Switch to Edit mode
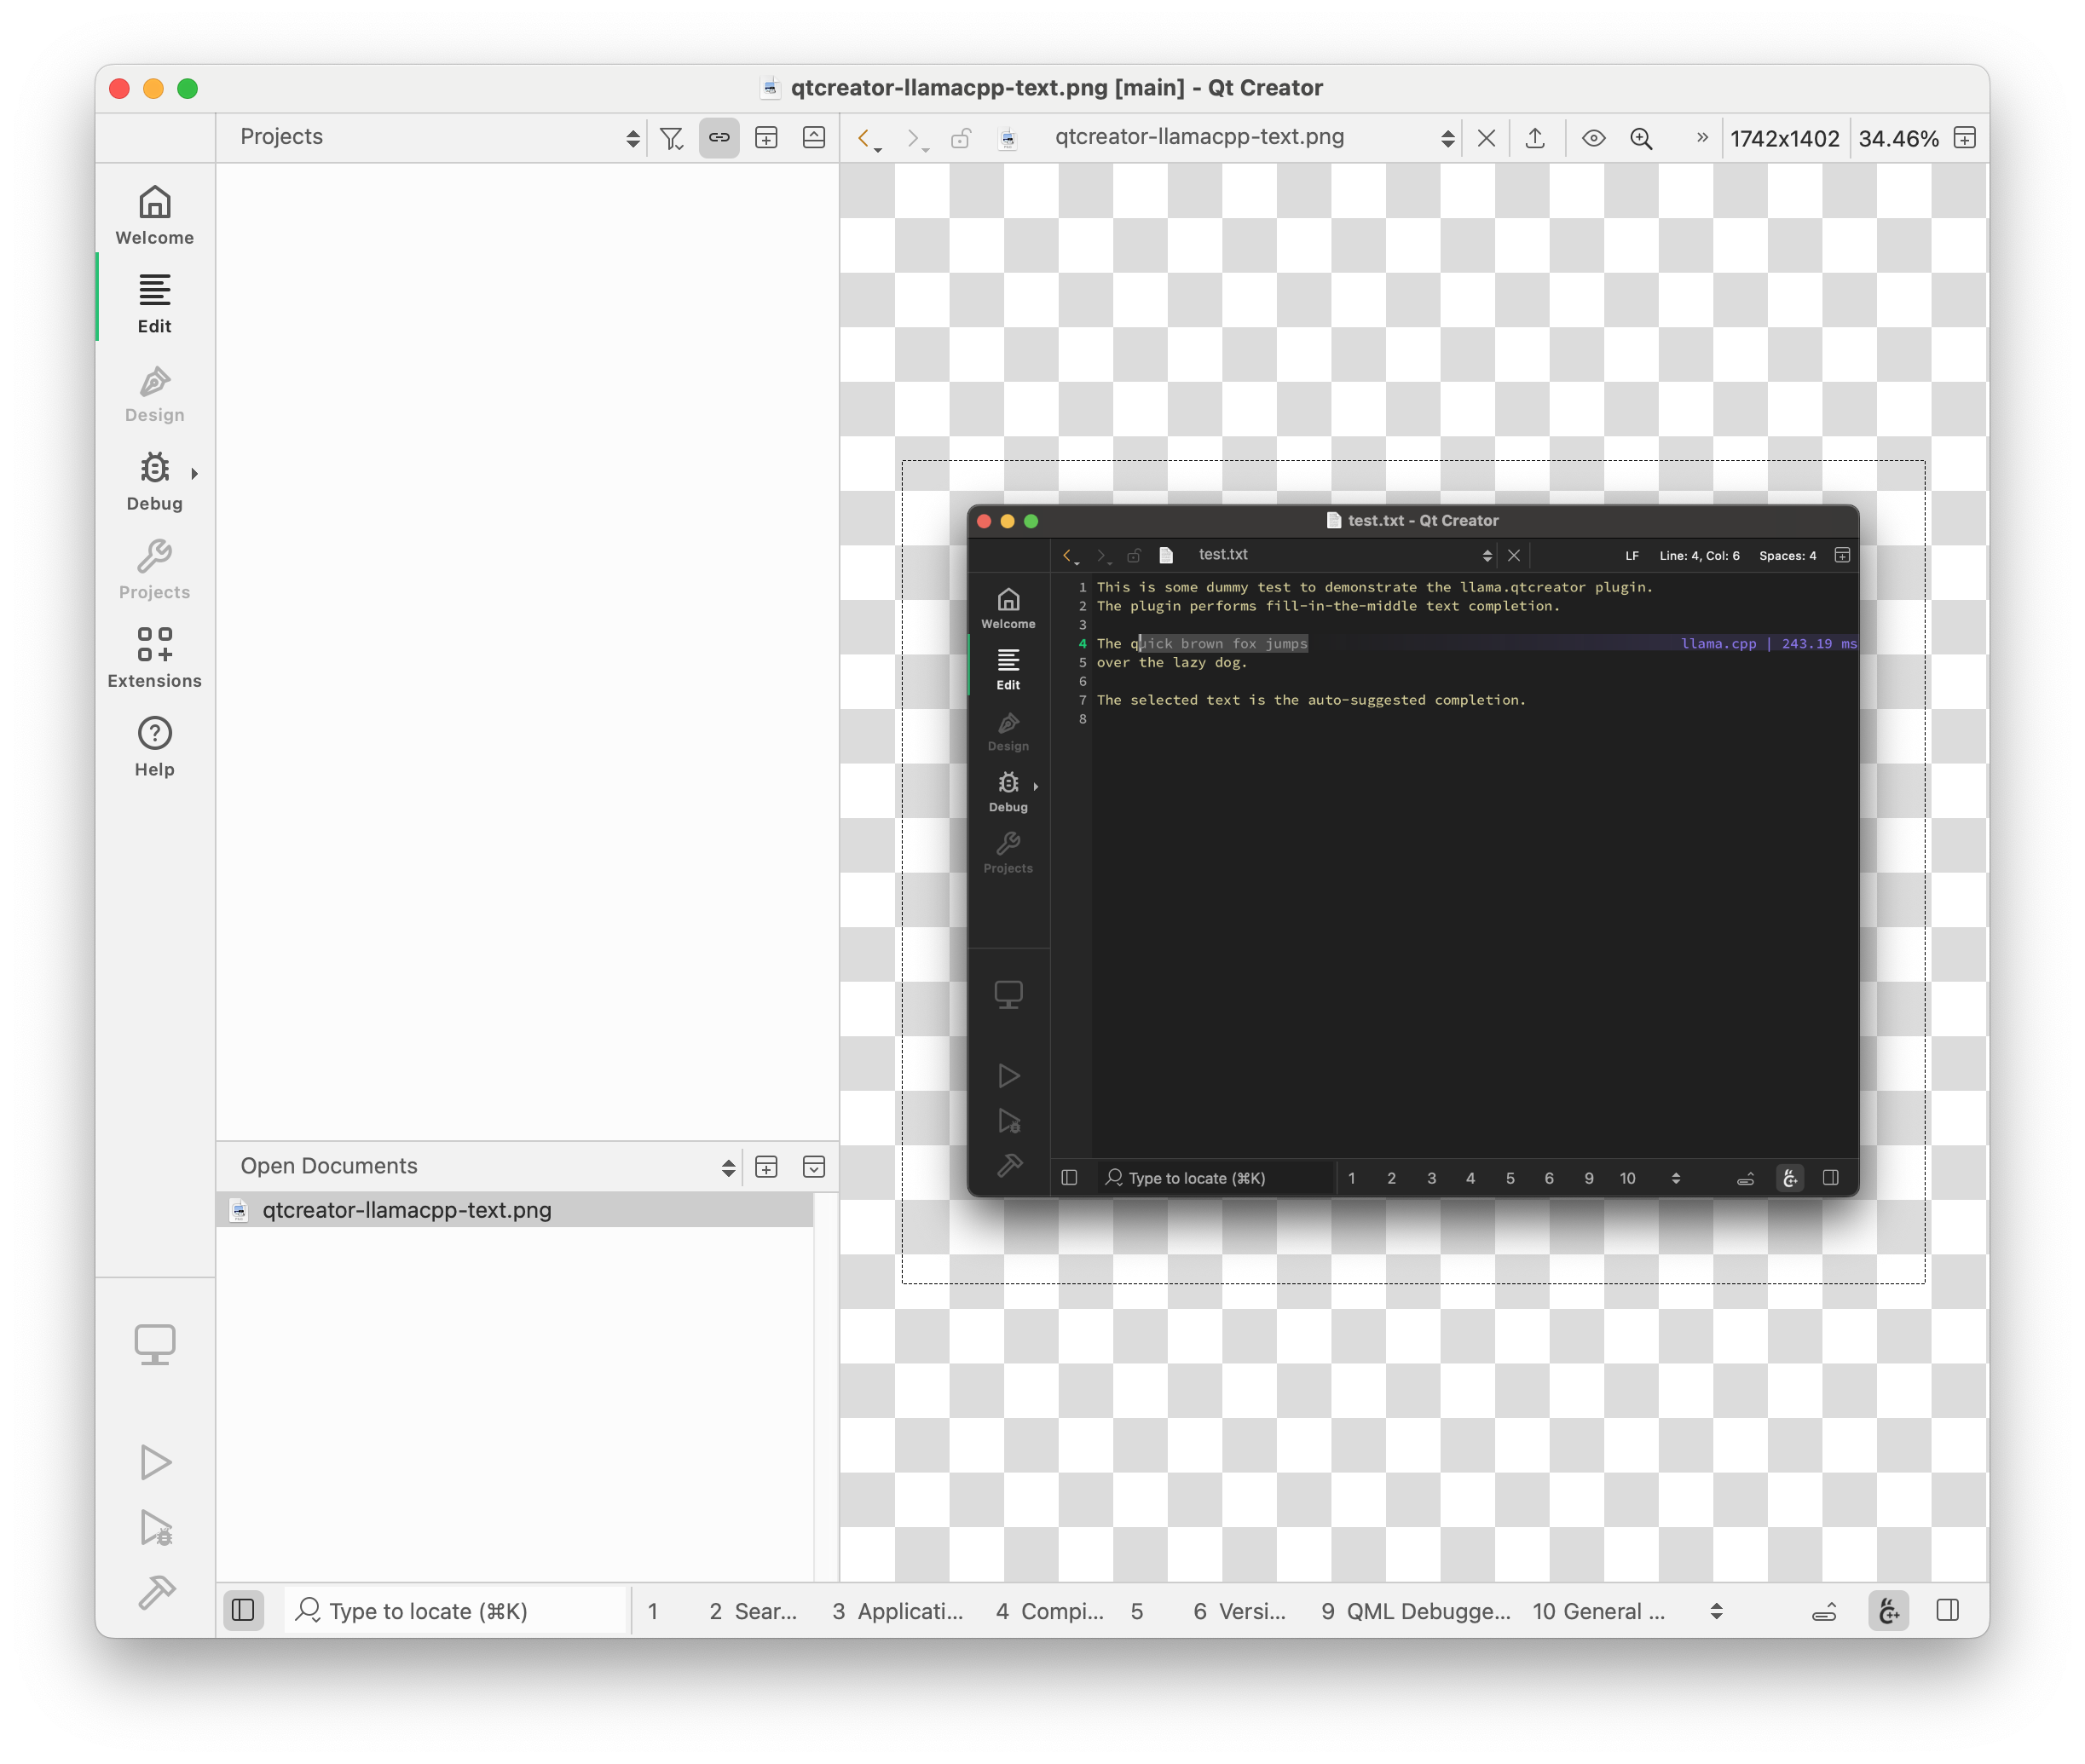This screenshot has width=2085, height=1764. tap(154, 304)
